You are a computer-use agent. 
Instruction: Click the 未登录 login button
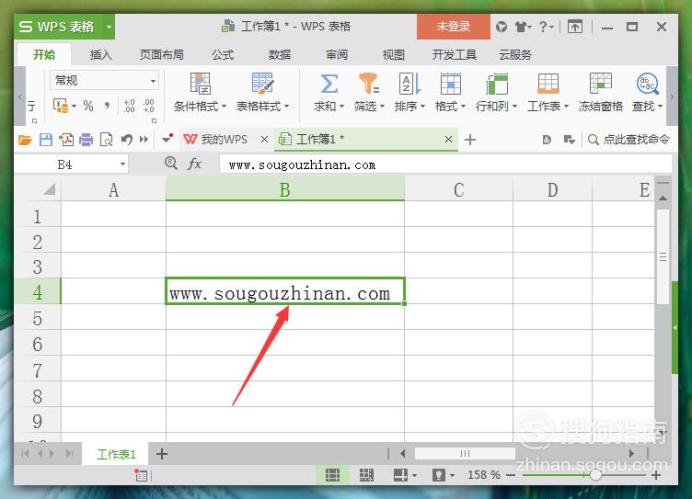[x=453, y=26]
